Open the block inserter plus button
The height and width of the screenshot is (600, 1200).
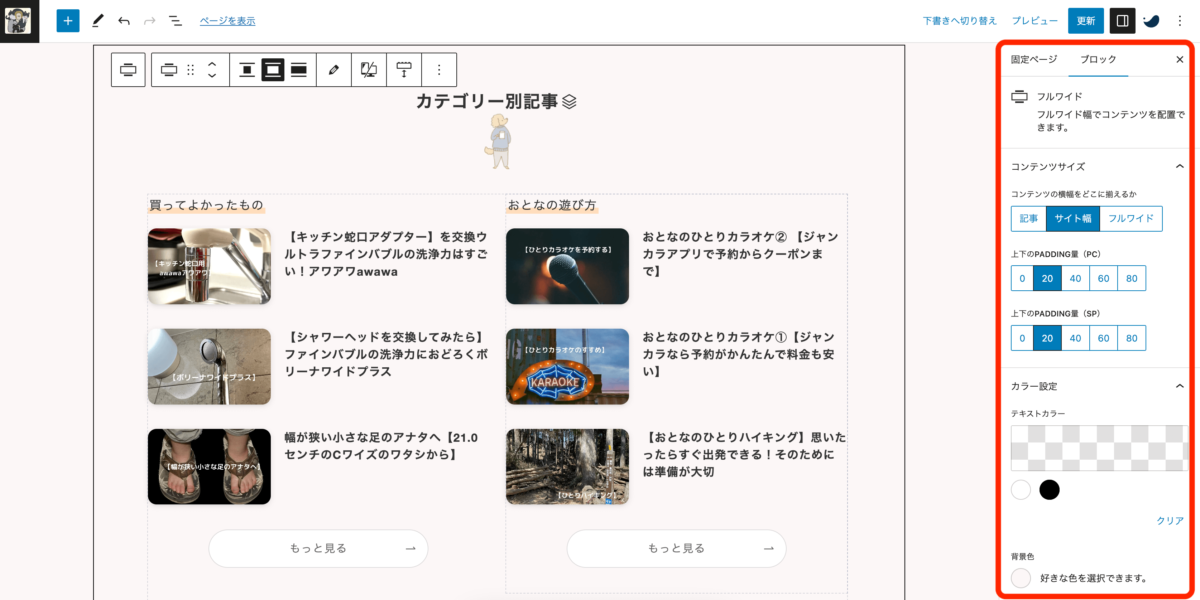pos(68,20)
